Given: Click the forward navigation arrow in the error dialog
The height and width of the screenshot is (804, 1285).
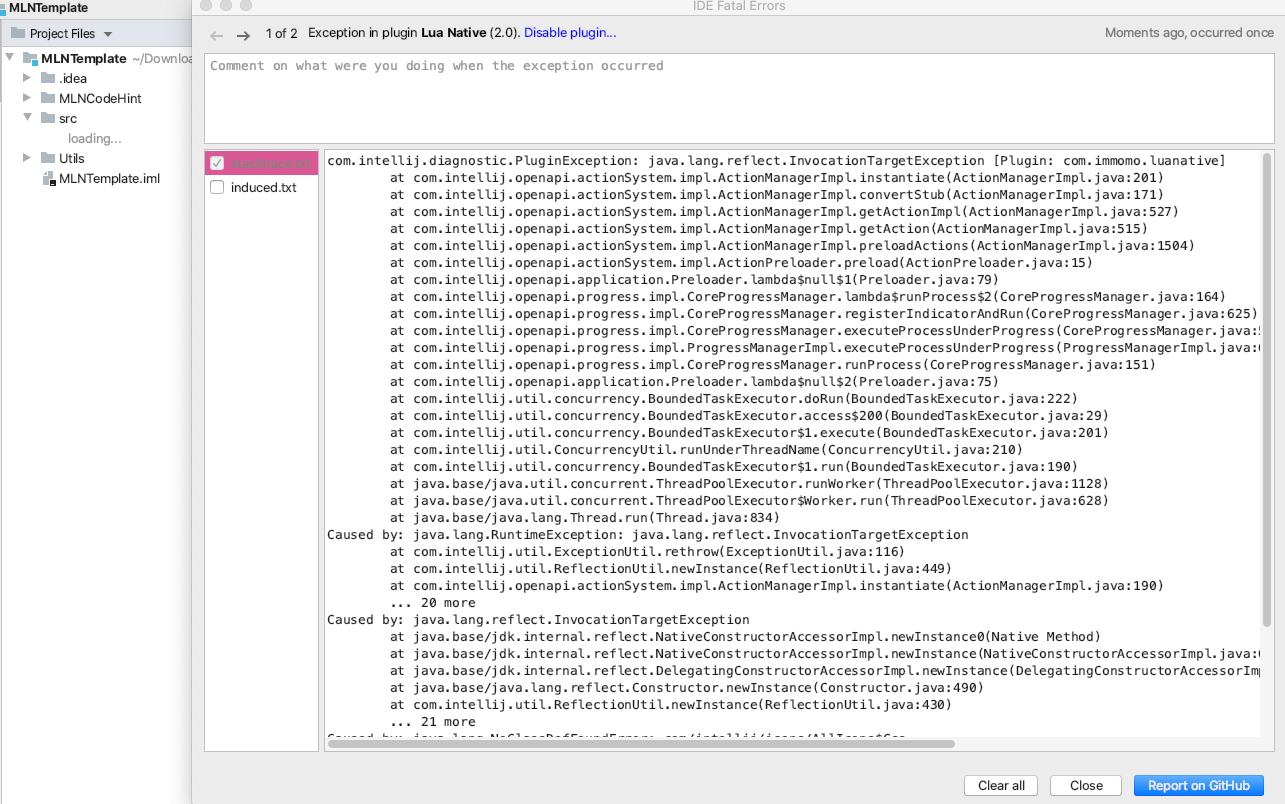Looking at the screenshot, I should [241, 33].
